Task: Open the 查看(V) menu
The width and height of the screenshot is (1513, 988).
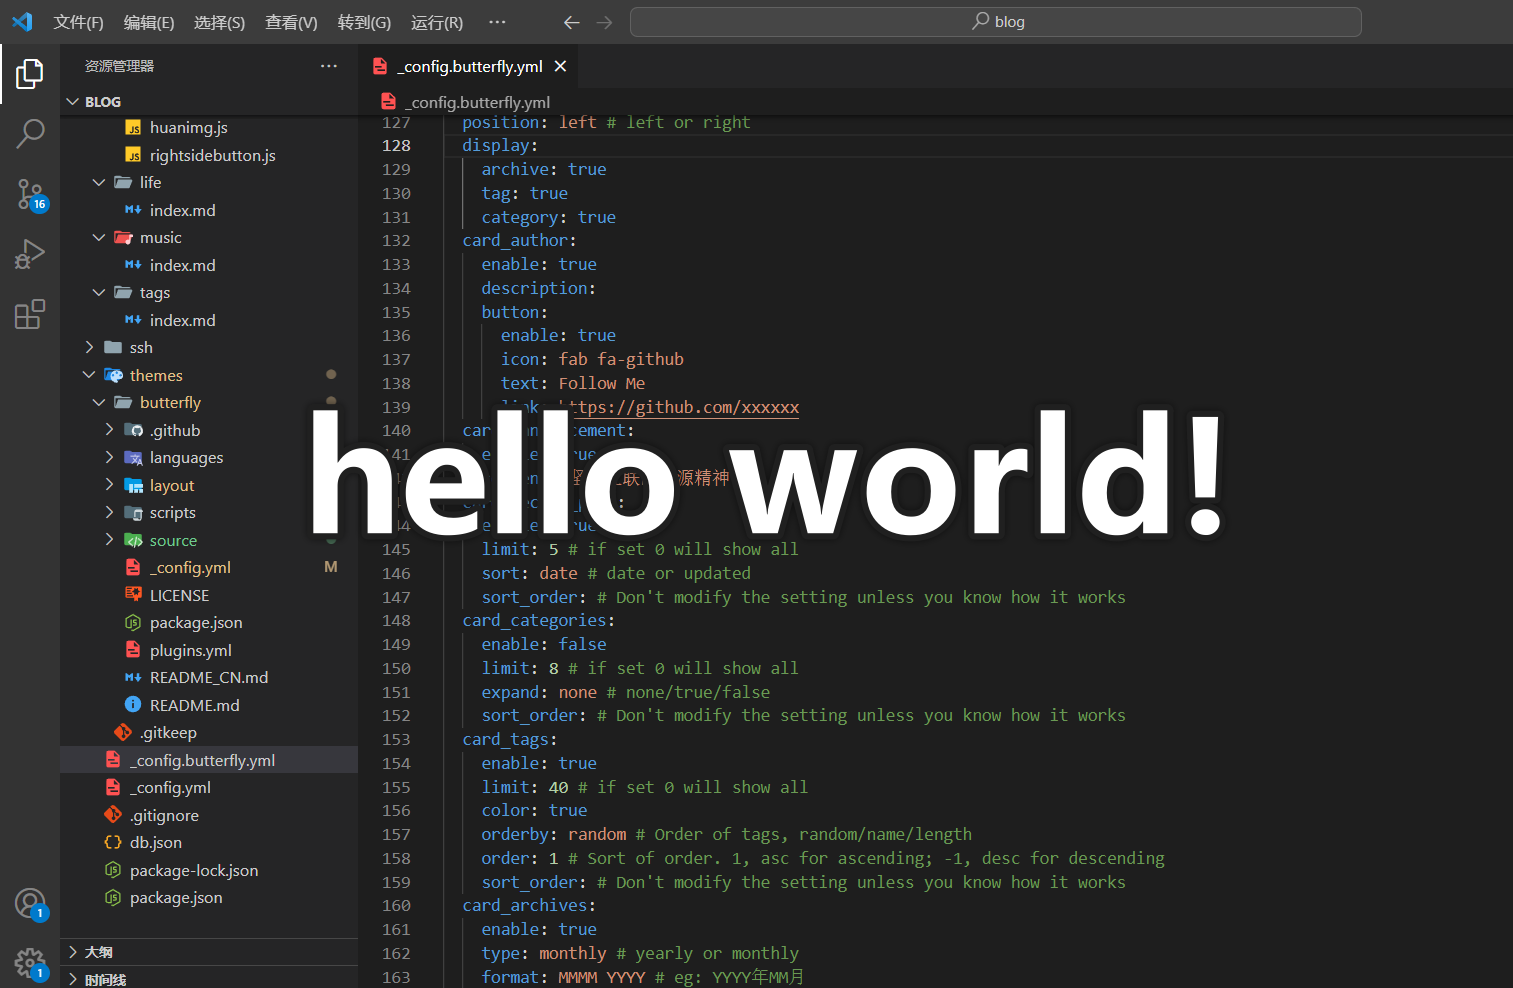Action: (x=291, y=22)
